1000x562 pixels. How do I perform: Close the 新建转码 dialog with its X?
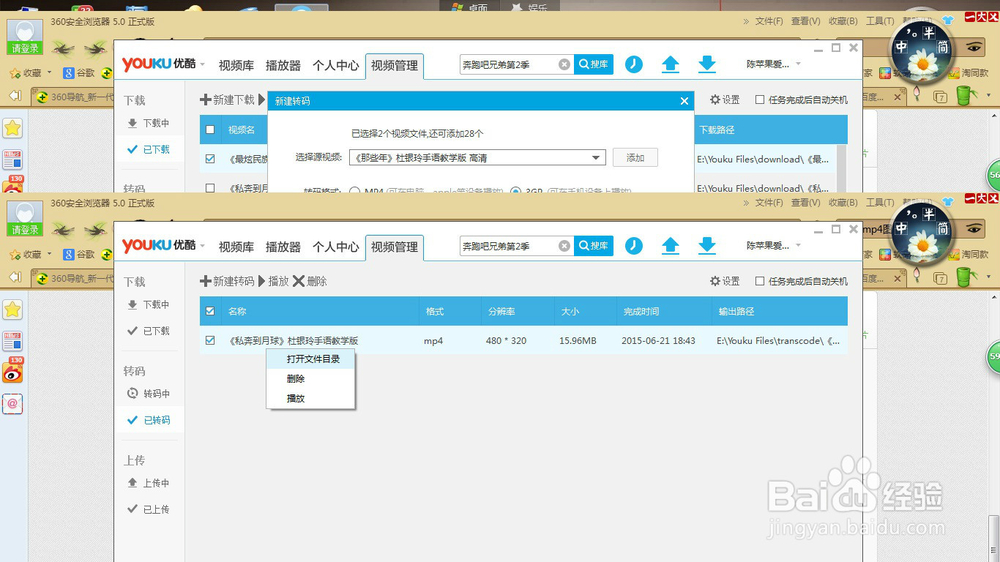coord(684,101)
